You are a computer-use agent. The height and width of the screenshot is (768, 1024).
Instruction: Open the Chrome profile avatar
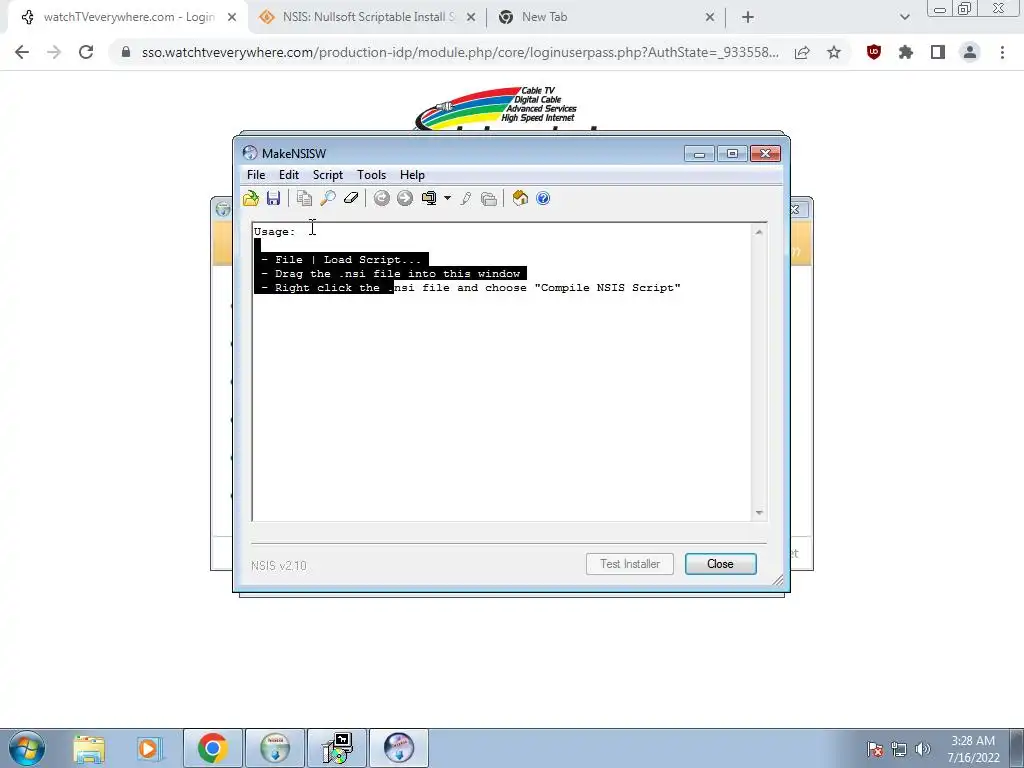pyautogui.click(x=970, y=52)
